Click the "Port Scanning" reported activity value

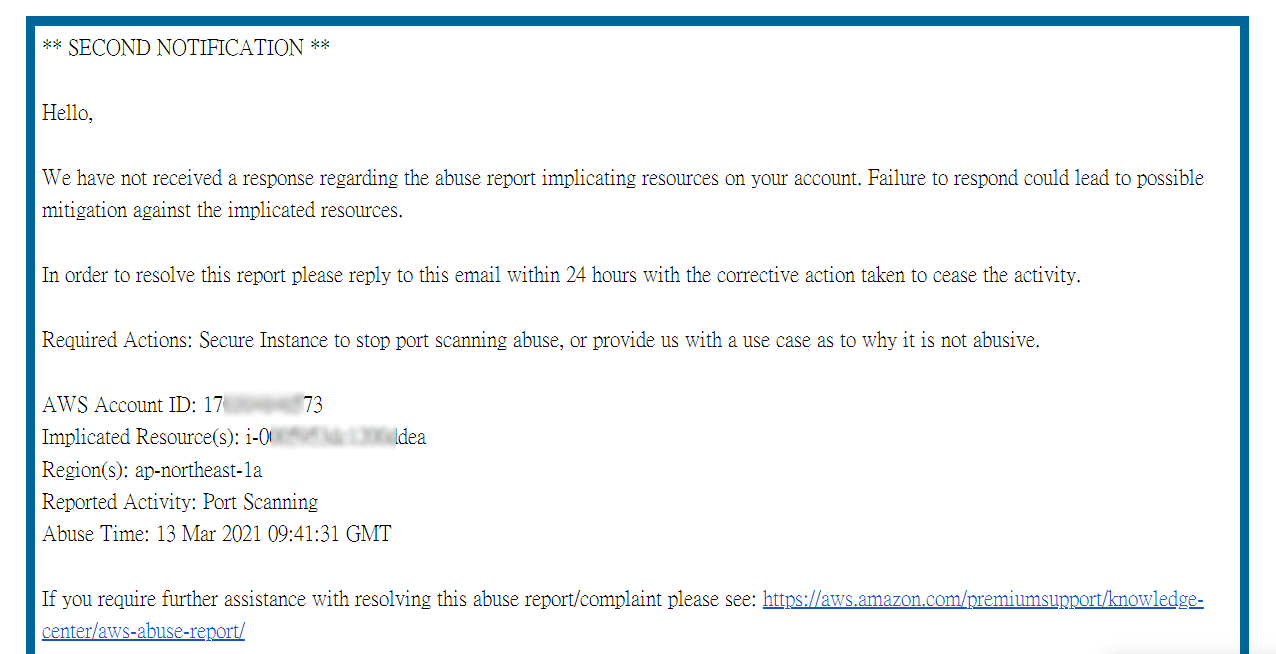coord(260,502)
